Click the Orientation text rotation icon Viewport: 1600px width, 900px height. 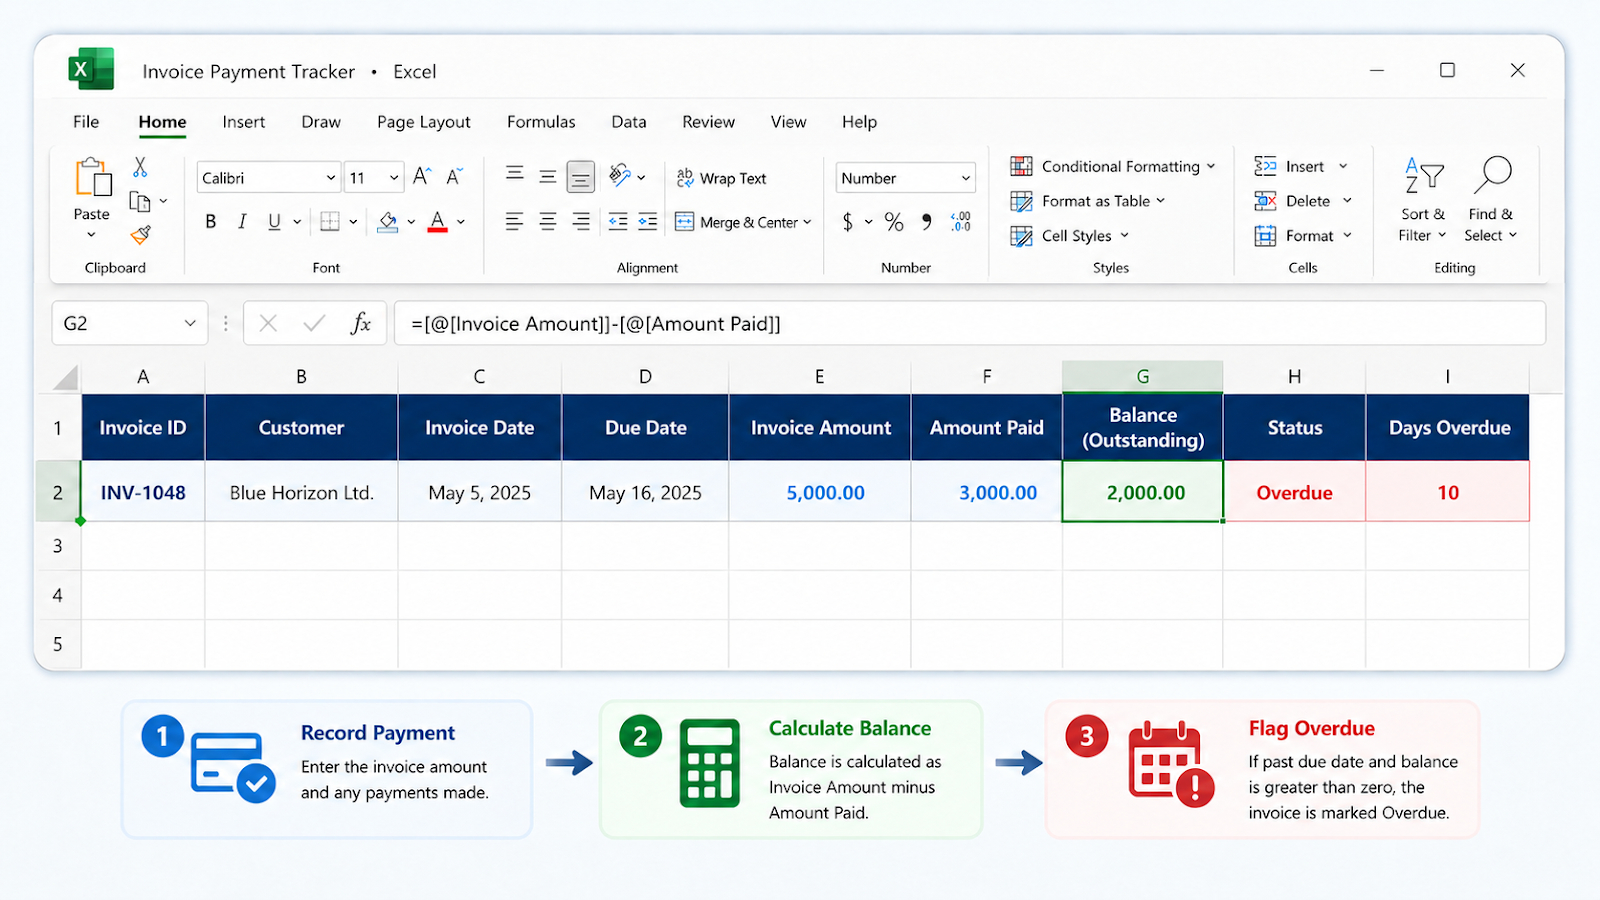[x=621, y=176]
